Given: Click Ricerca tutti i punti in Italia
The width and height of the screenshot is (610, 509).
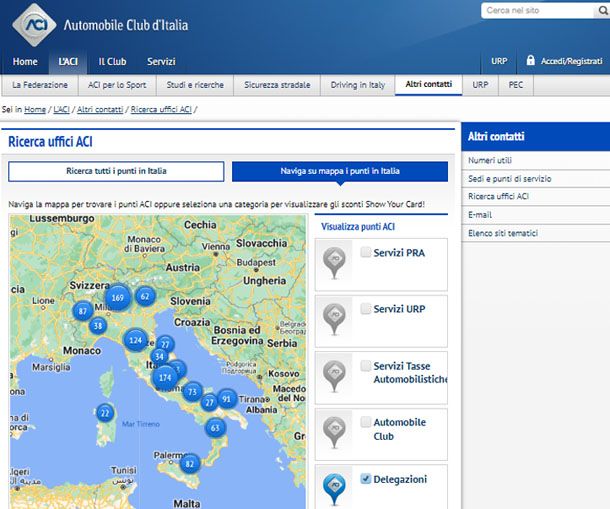Looking at the screenshot, I should point(116,171).
